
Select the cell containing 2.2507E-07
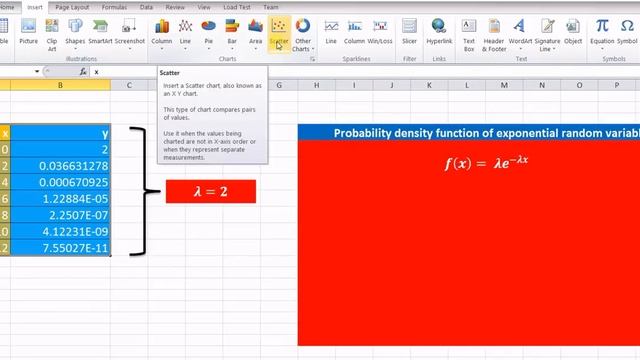coord(60,215)
